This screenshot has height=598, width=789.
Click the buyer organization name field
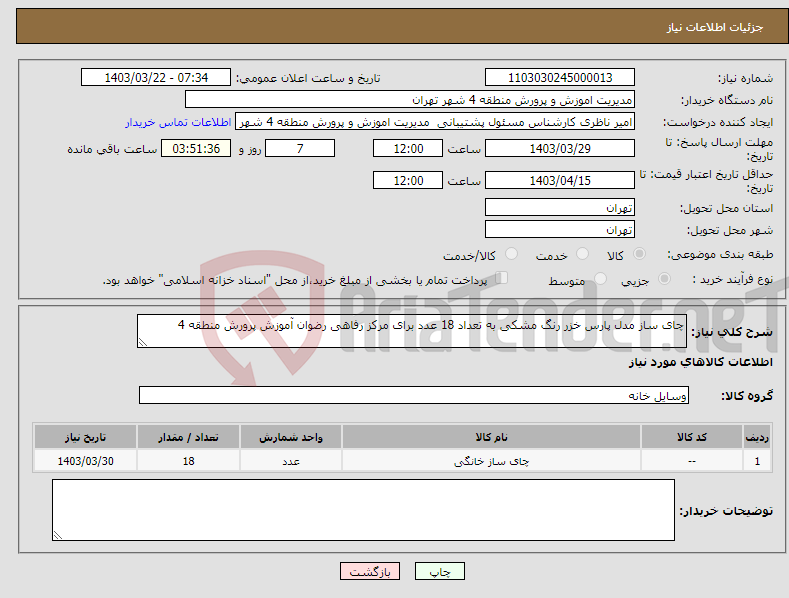(x=410, y=100)
